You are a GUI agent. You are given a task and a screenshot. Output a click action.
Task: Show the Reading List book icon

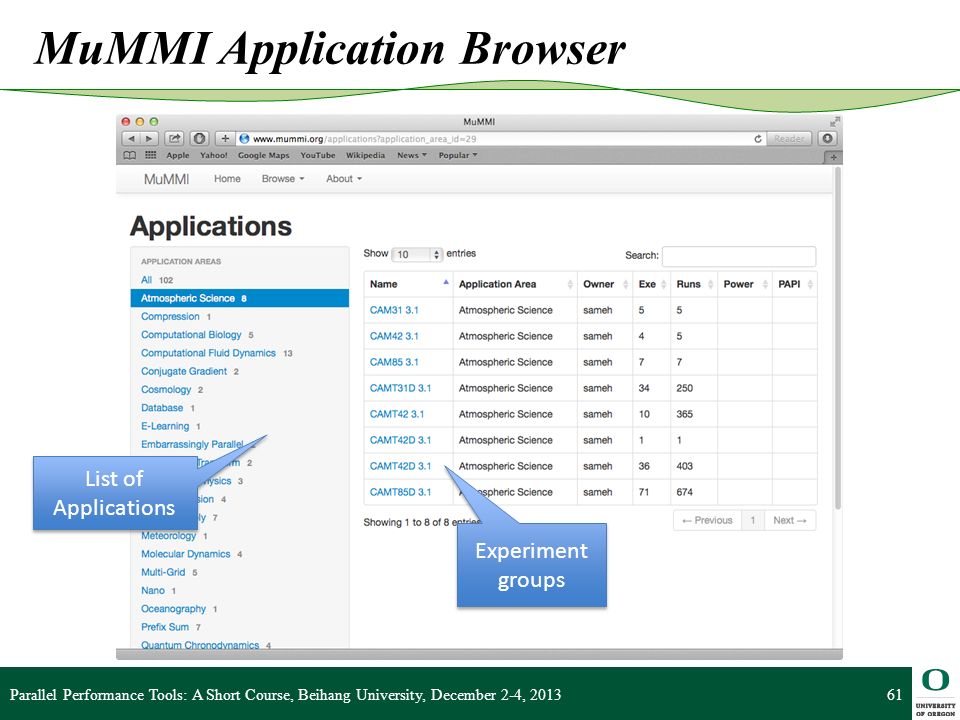(130, 156)
